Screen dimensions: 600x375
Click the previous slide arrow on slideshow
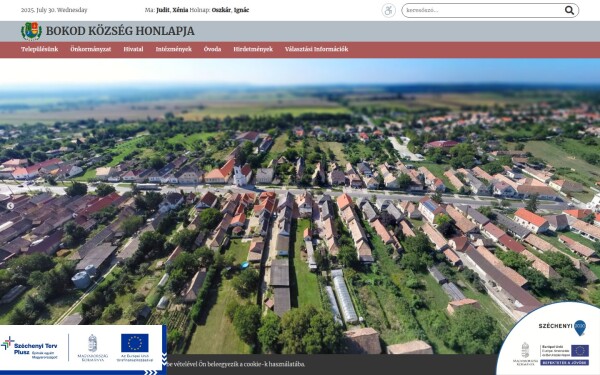click(x=10, y=206)
